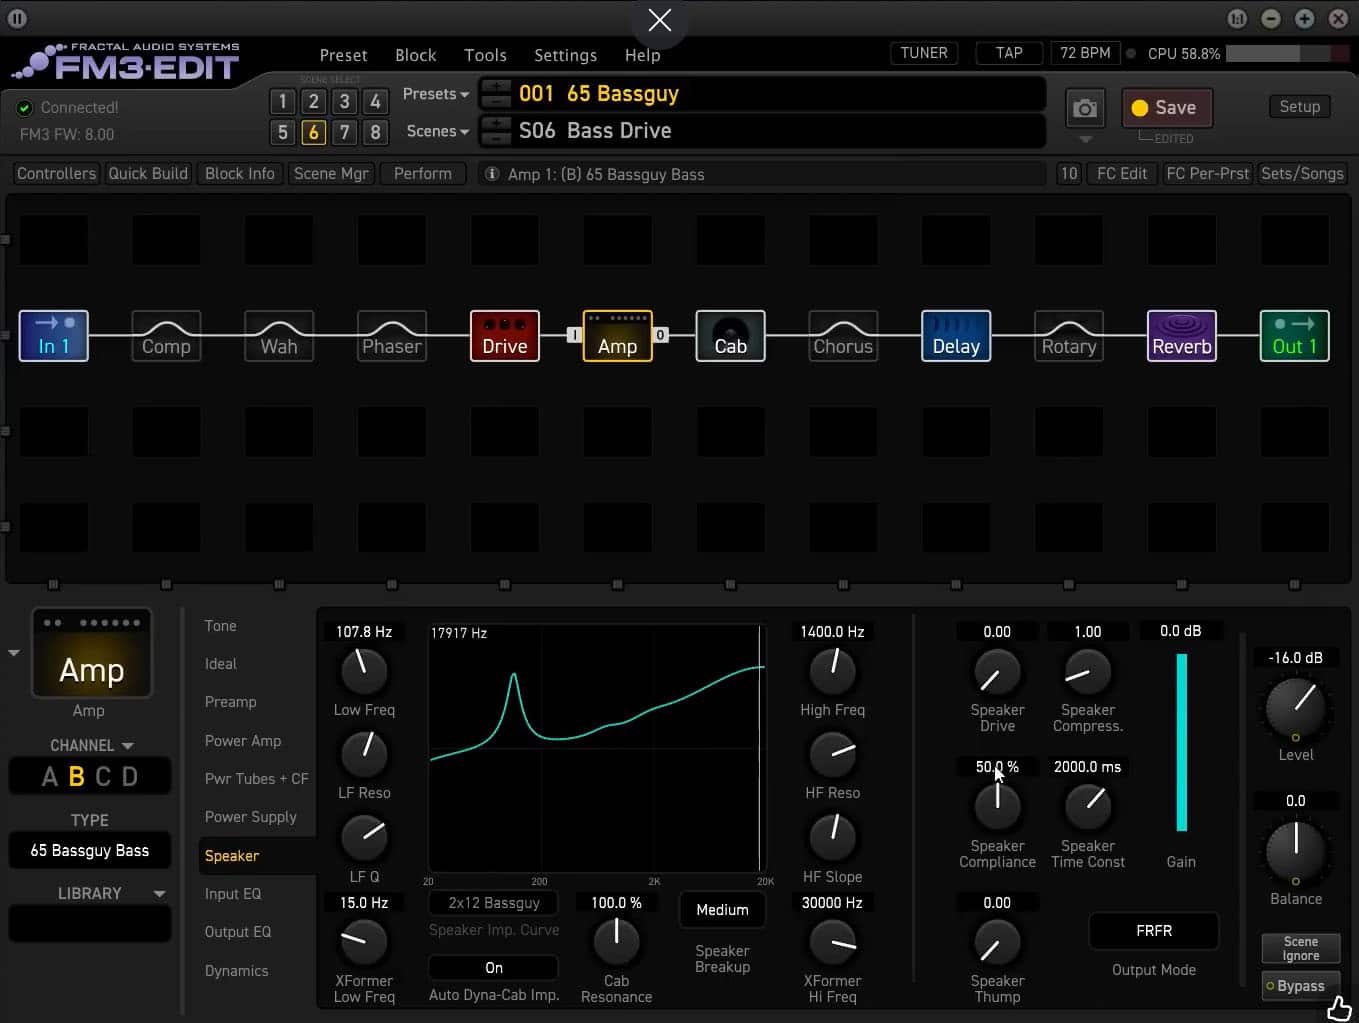1359x1023 pixels.
Task: Click the pause icon in the title bar
Action: (x=17, y=18)
